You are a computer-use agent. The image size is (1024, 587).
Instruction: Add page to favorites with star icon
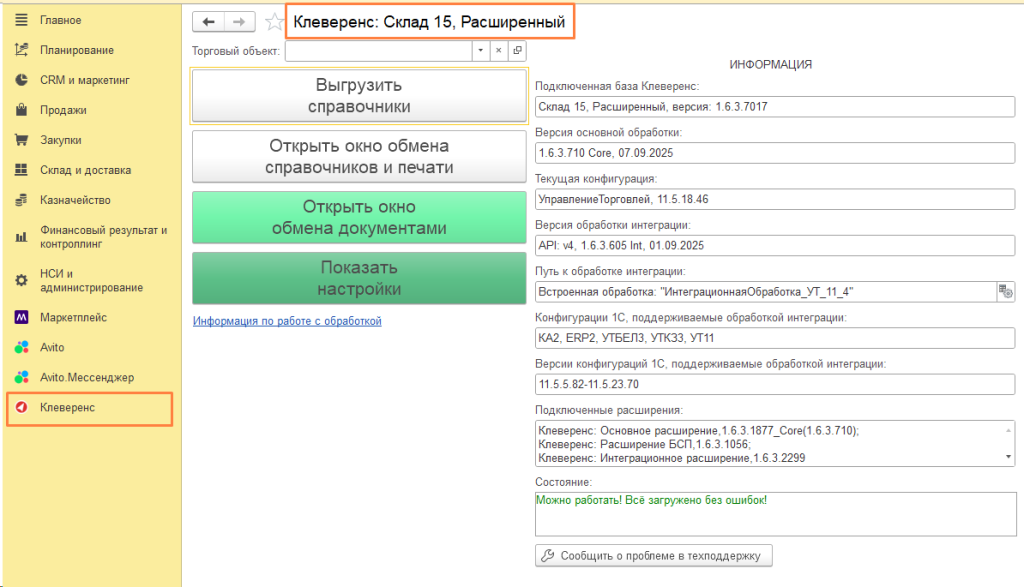[274, 22]
